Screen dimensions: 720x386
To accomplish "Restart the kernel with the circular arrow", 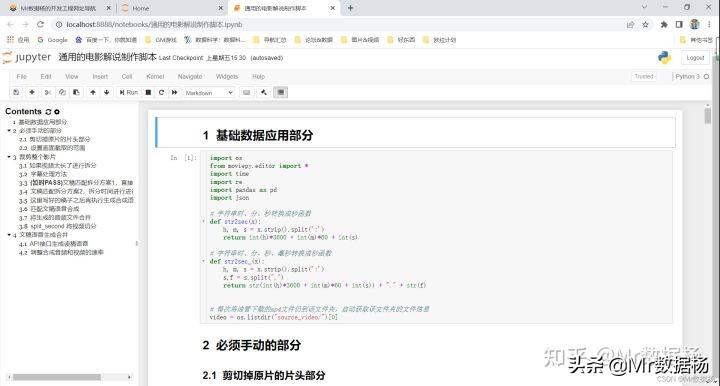I will 161,92.
